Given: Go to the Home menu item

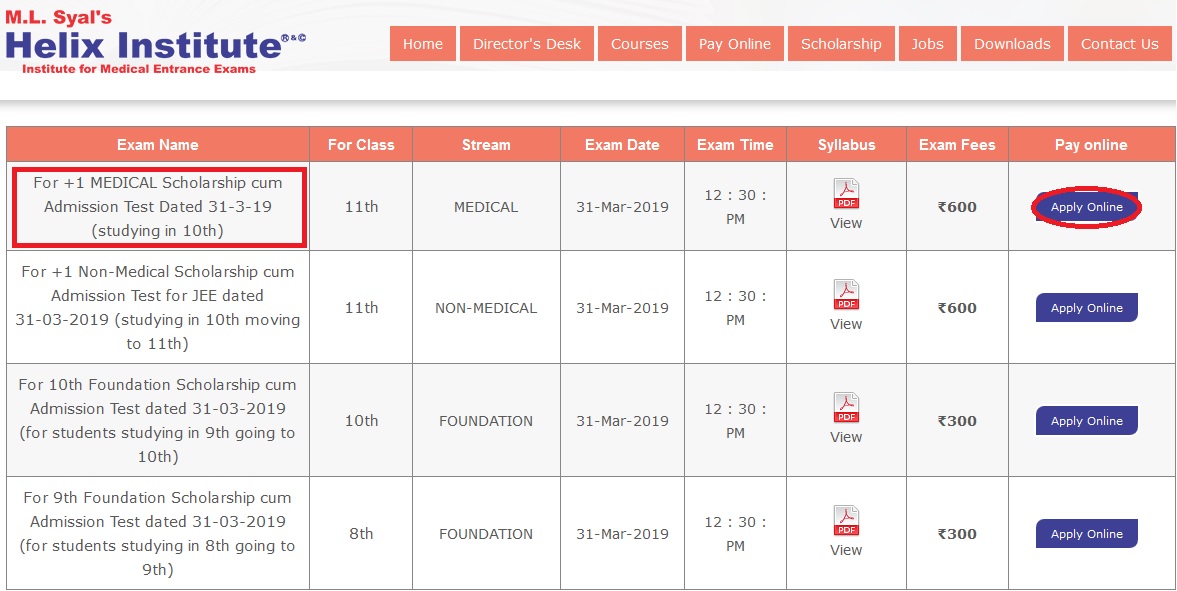Looking at the screenshot, I should (423, 44).
